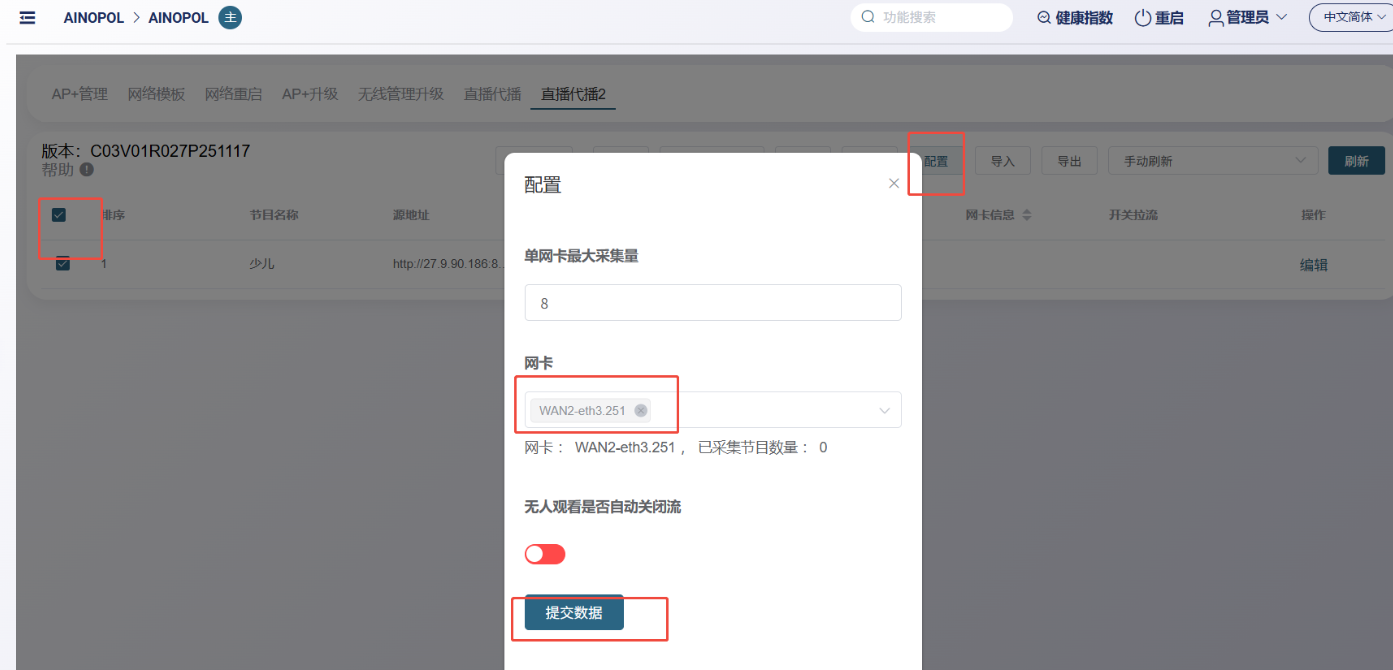The width and height of the screenshot is (1393, 670).
Task: Toggle the 无人观看是否自动关闭流 switch
Action: 545,554
